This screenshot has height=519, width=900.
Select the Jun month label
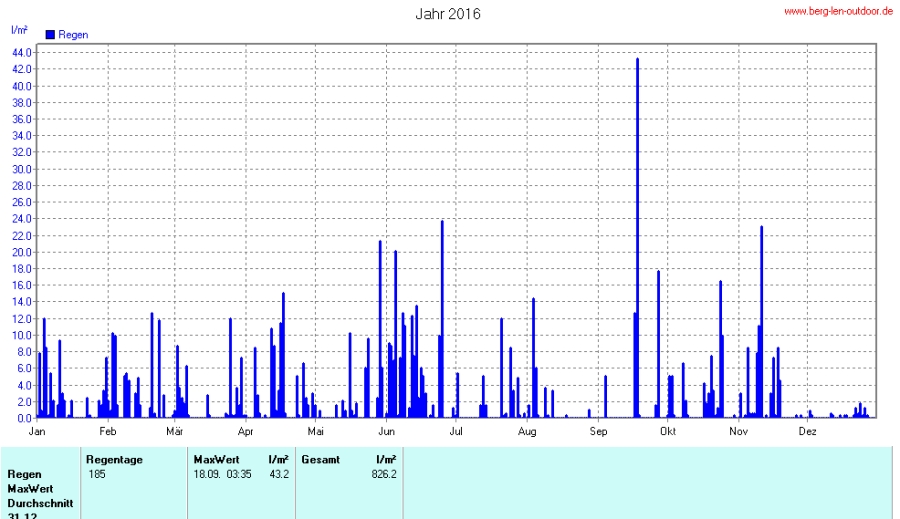pyautogui.click(x=386, y=432)
